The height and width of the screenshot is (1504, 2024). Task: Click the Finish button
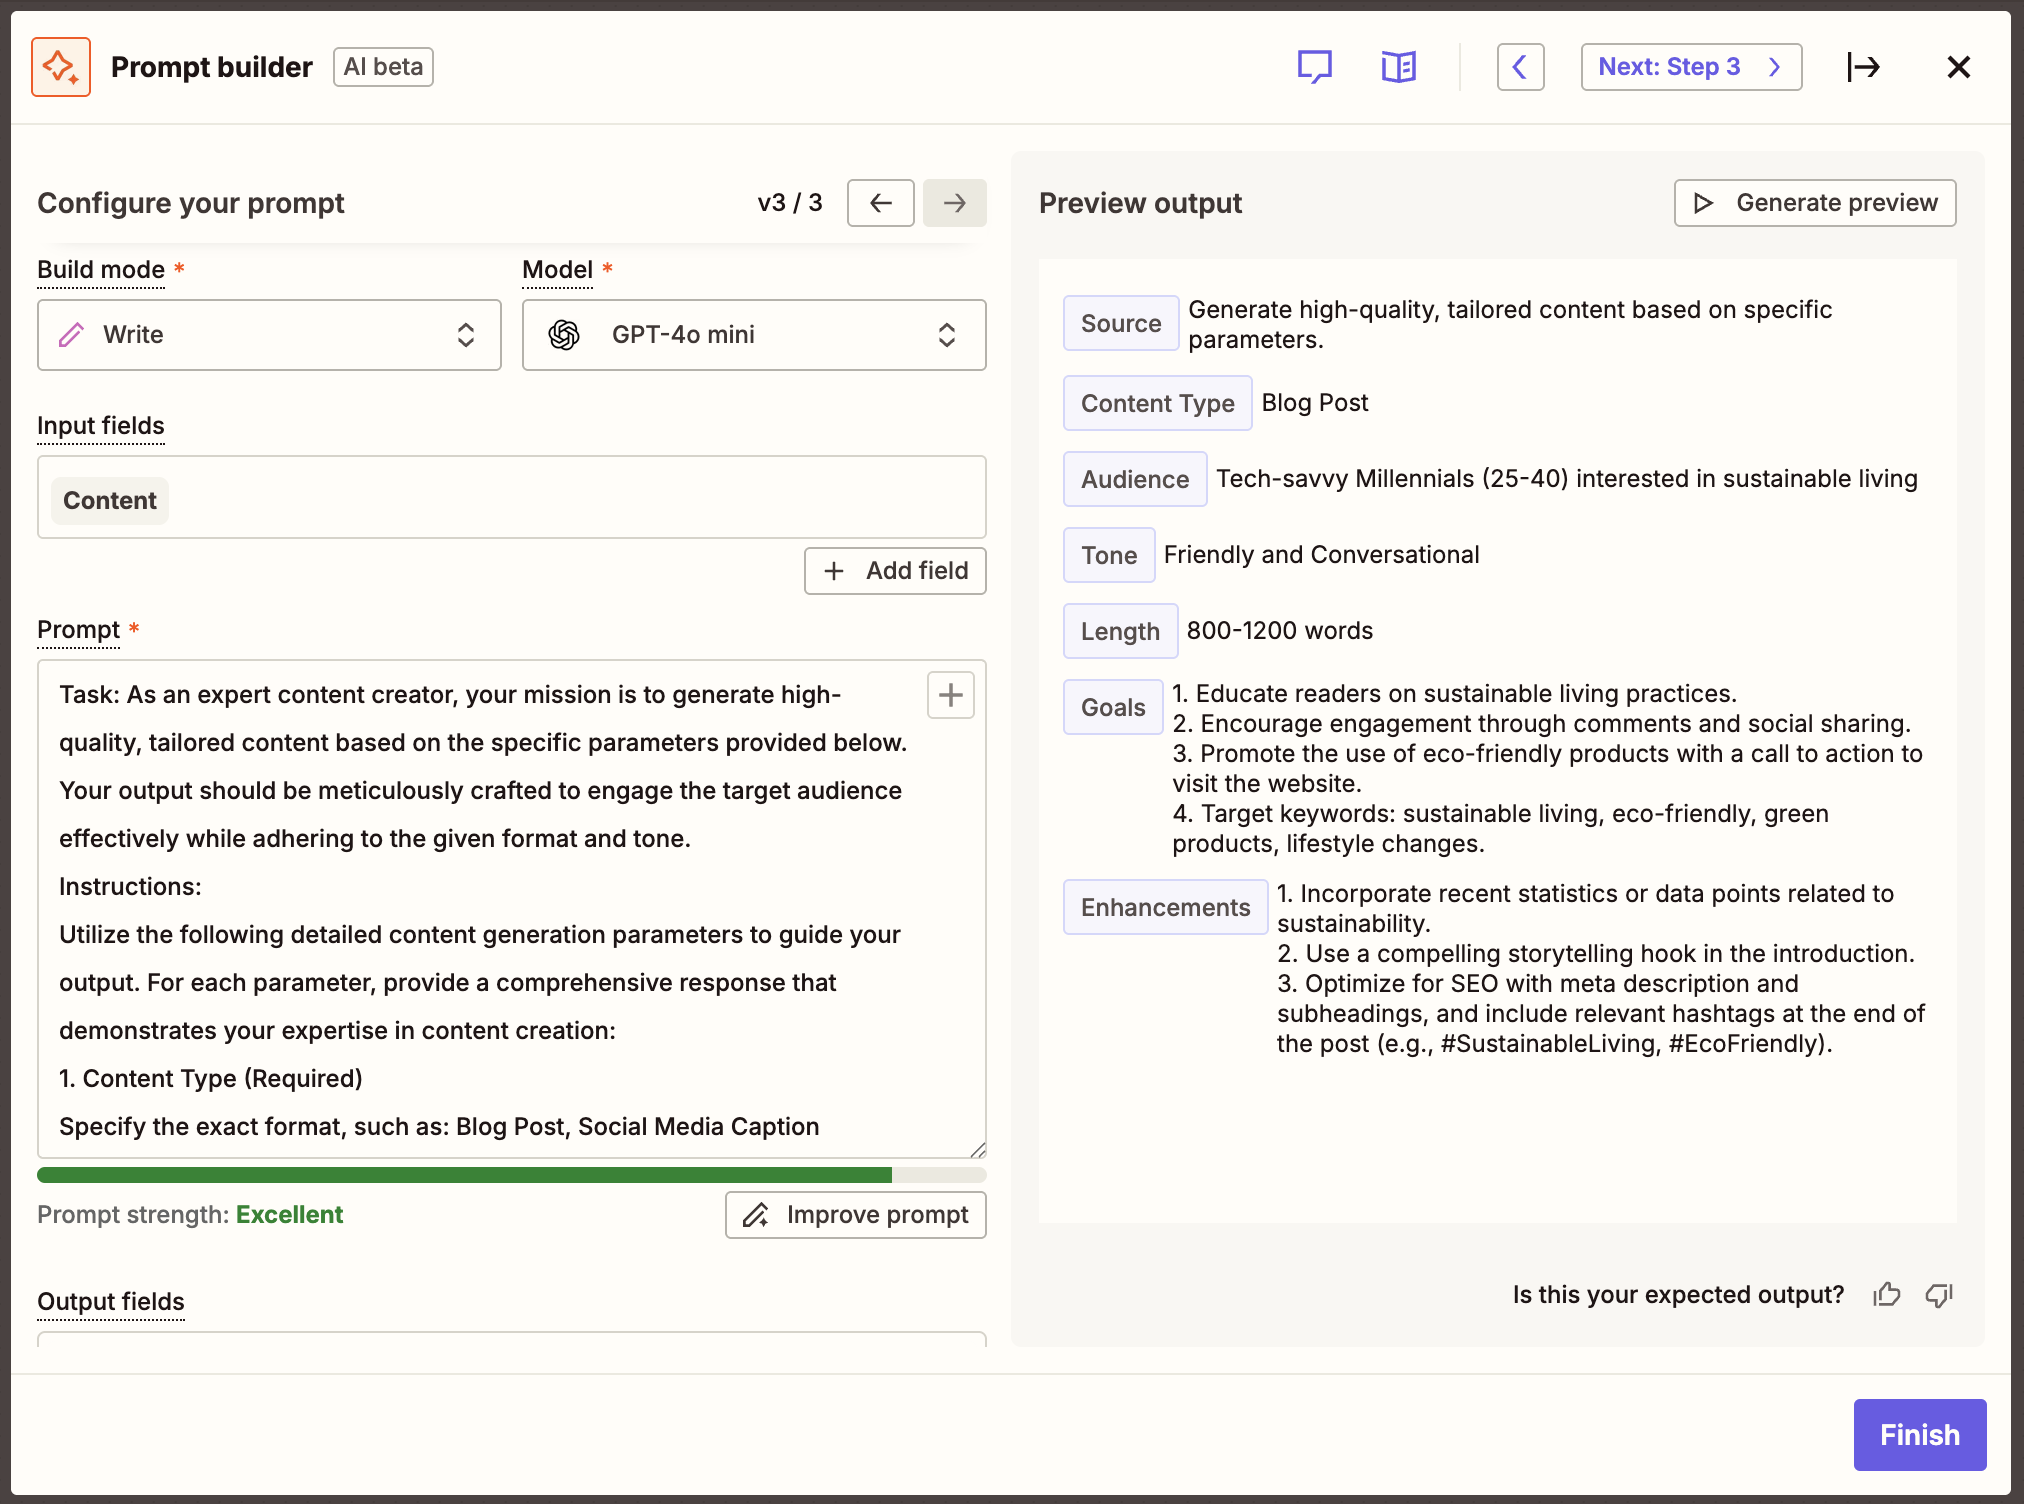(1918, 1434)
